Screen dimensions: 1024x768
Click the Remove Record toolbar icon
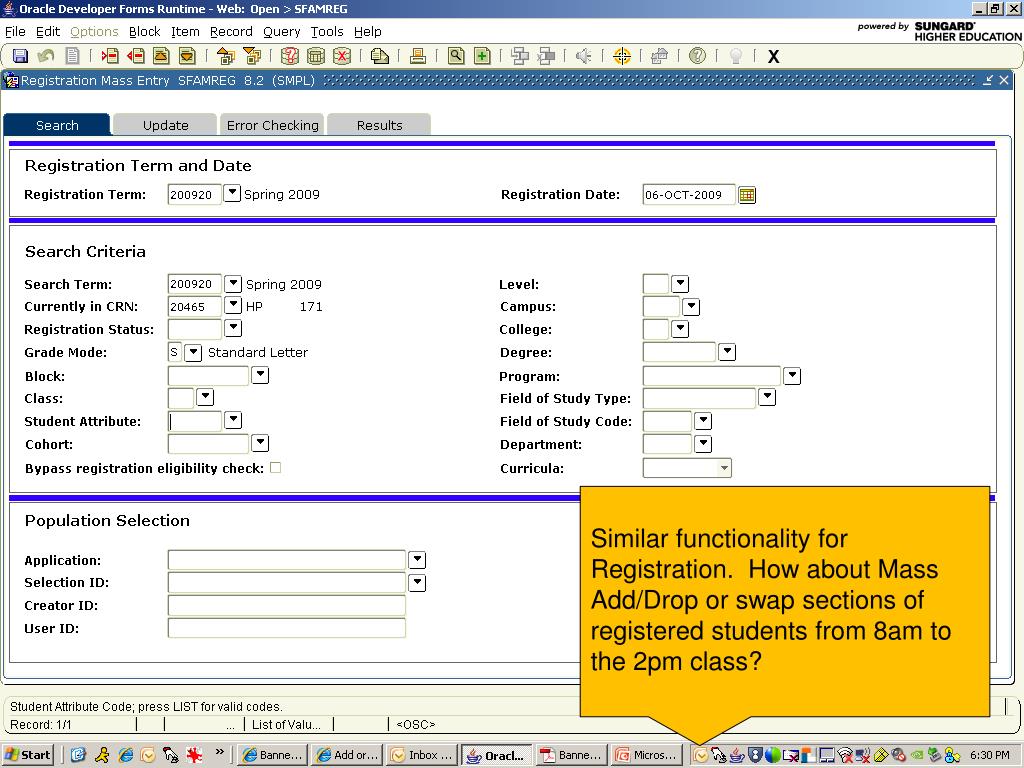point(136,56)
